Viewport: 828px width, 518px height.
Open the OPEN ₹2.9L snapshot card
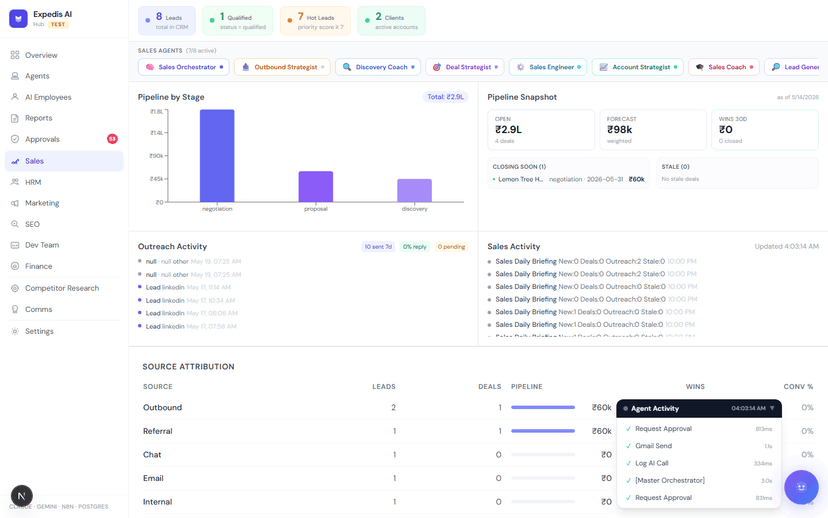(x=541, y=130)
